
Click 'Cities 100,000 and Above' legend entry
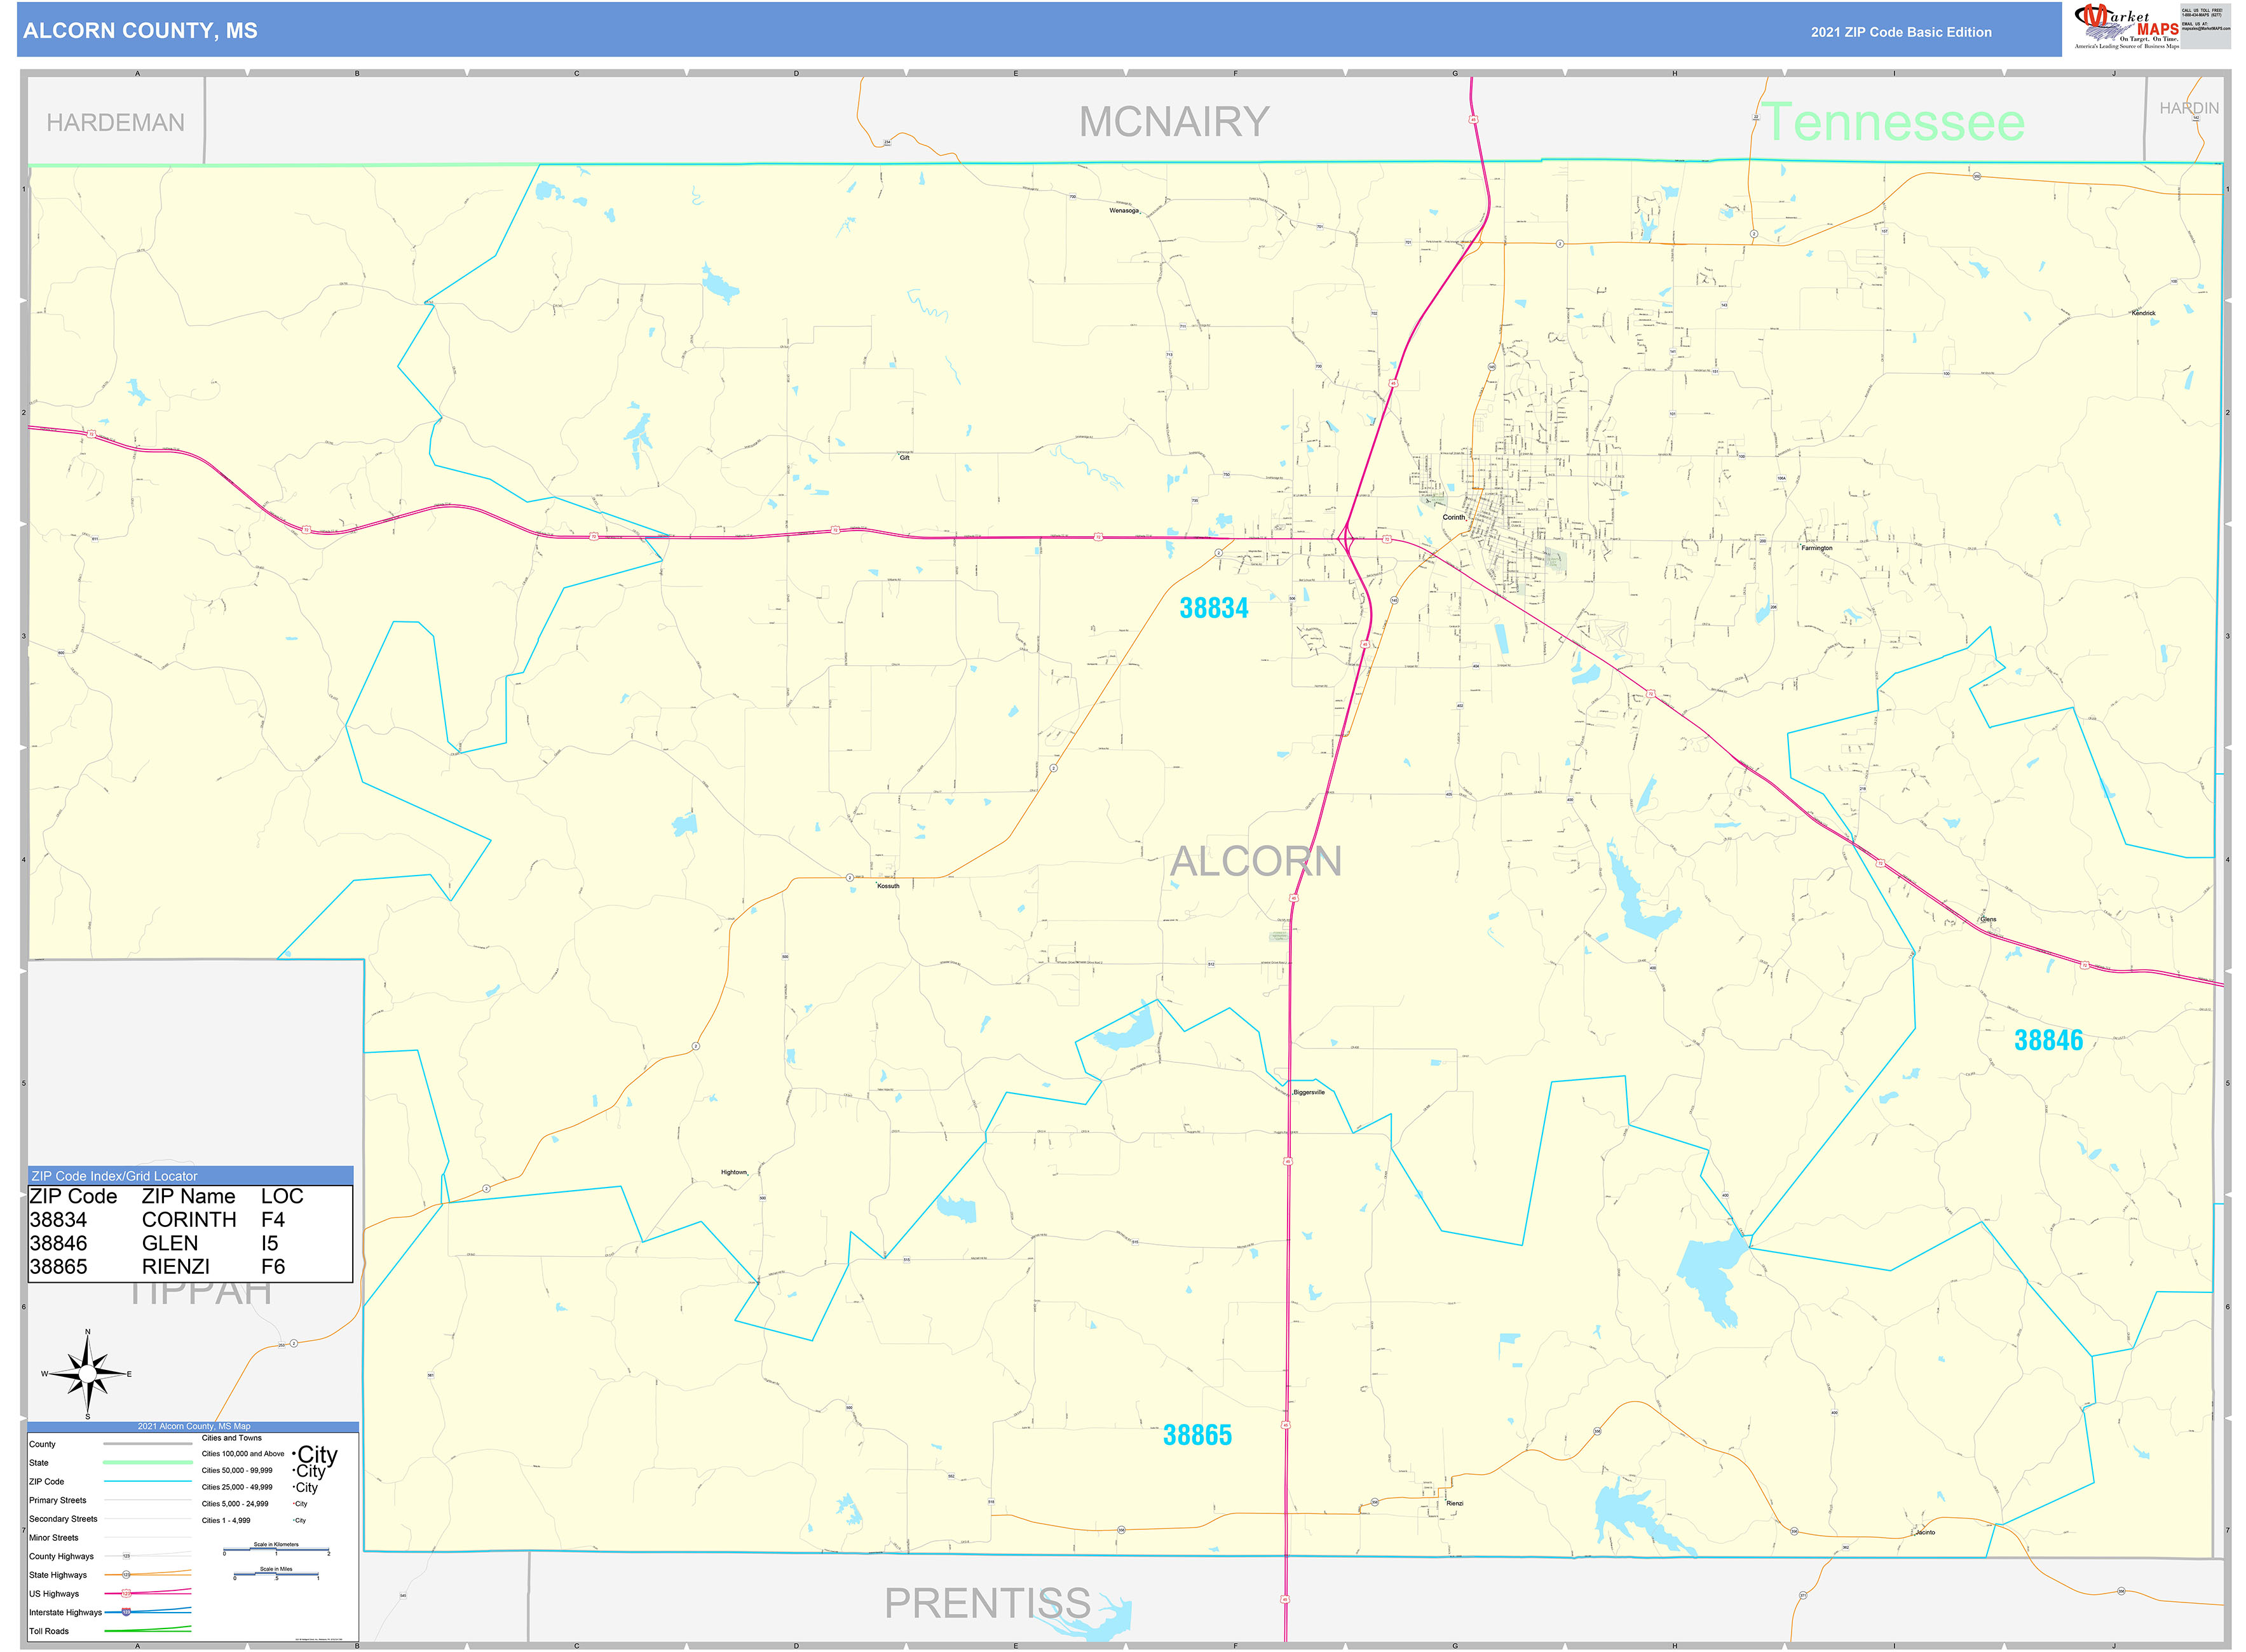click(x=243, y=1454)
